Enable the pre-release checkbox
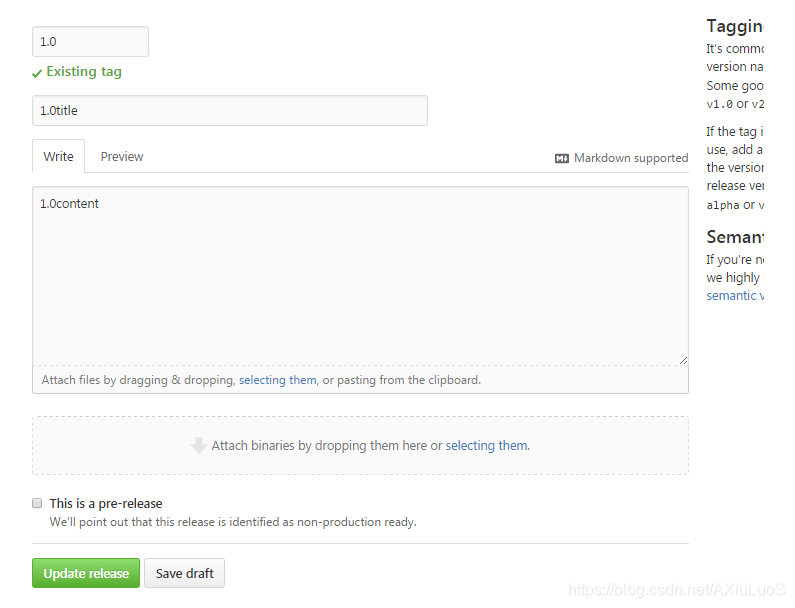 pos(37,503)
